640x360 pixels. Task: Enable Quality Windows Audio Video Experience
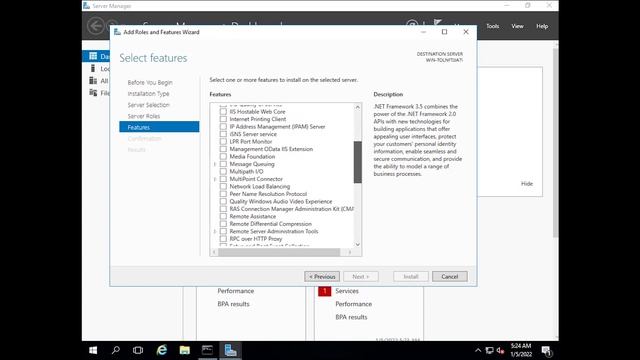tap(223, 201)
